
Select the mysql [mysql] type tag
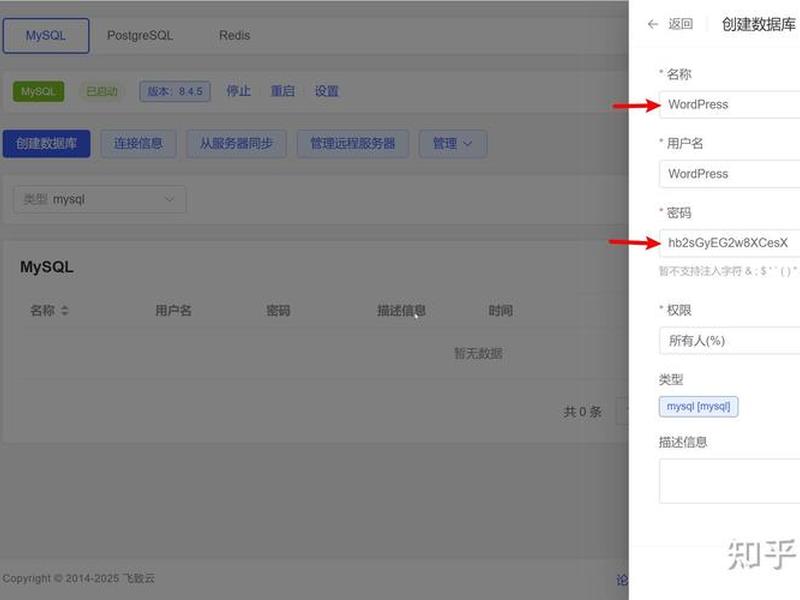pos(698,407)
